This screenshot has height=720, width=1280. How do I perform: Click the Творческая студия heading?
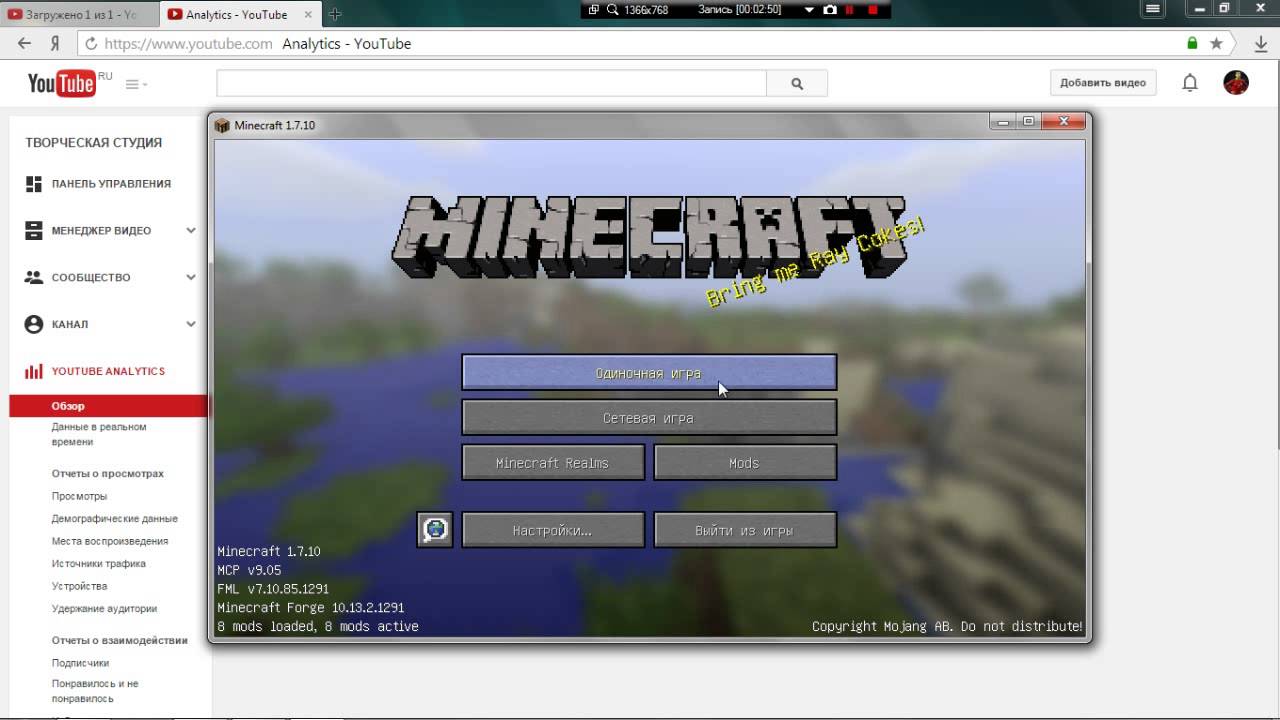(94, 143)
